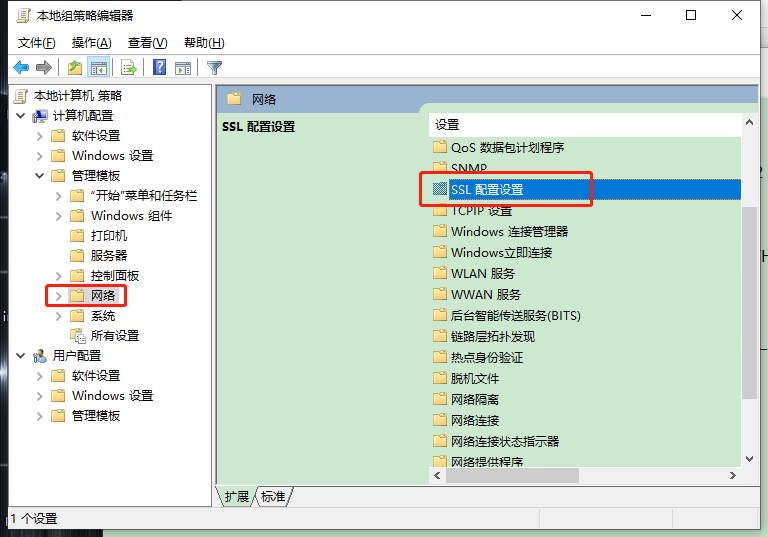Click the SSL 配置设置 item icon
Viewport: 768px width, 537px height.
click(440, 189)
